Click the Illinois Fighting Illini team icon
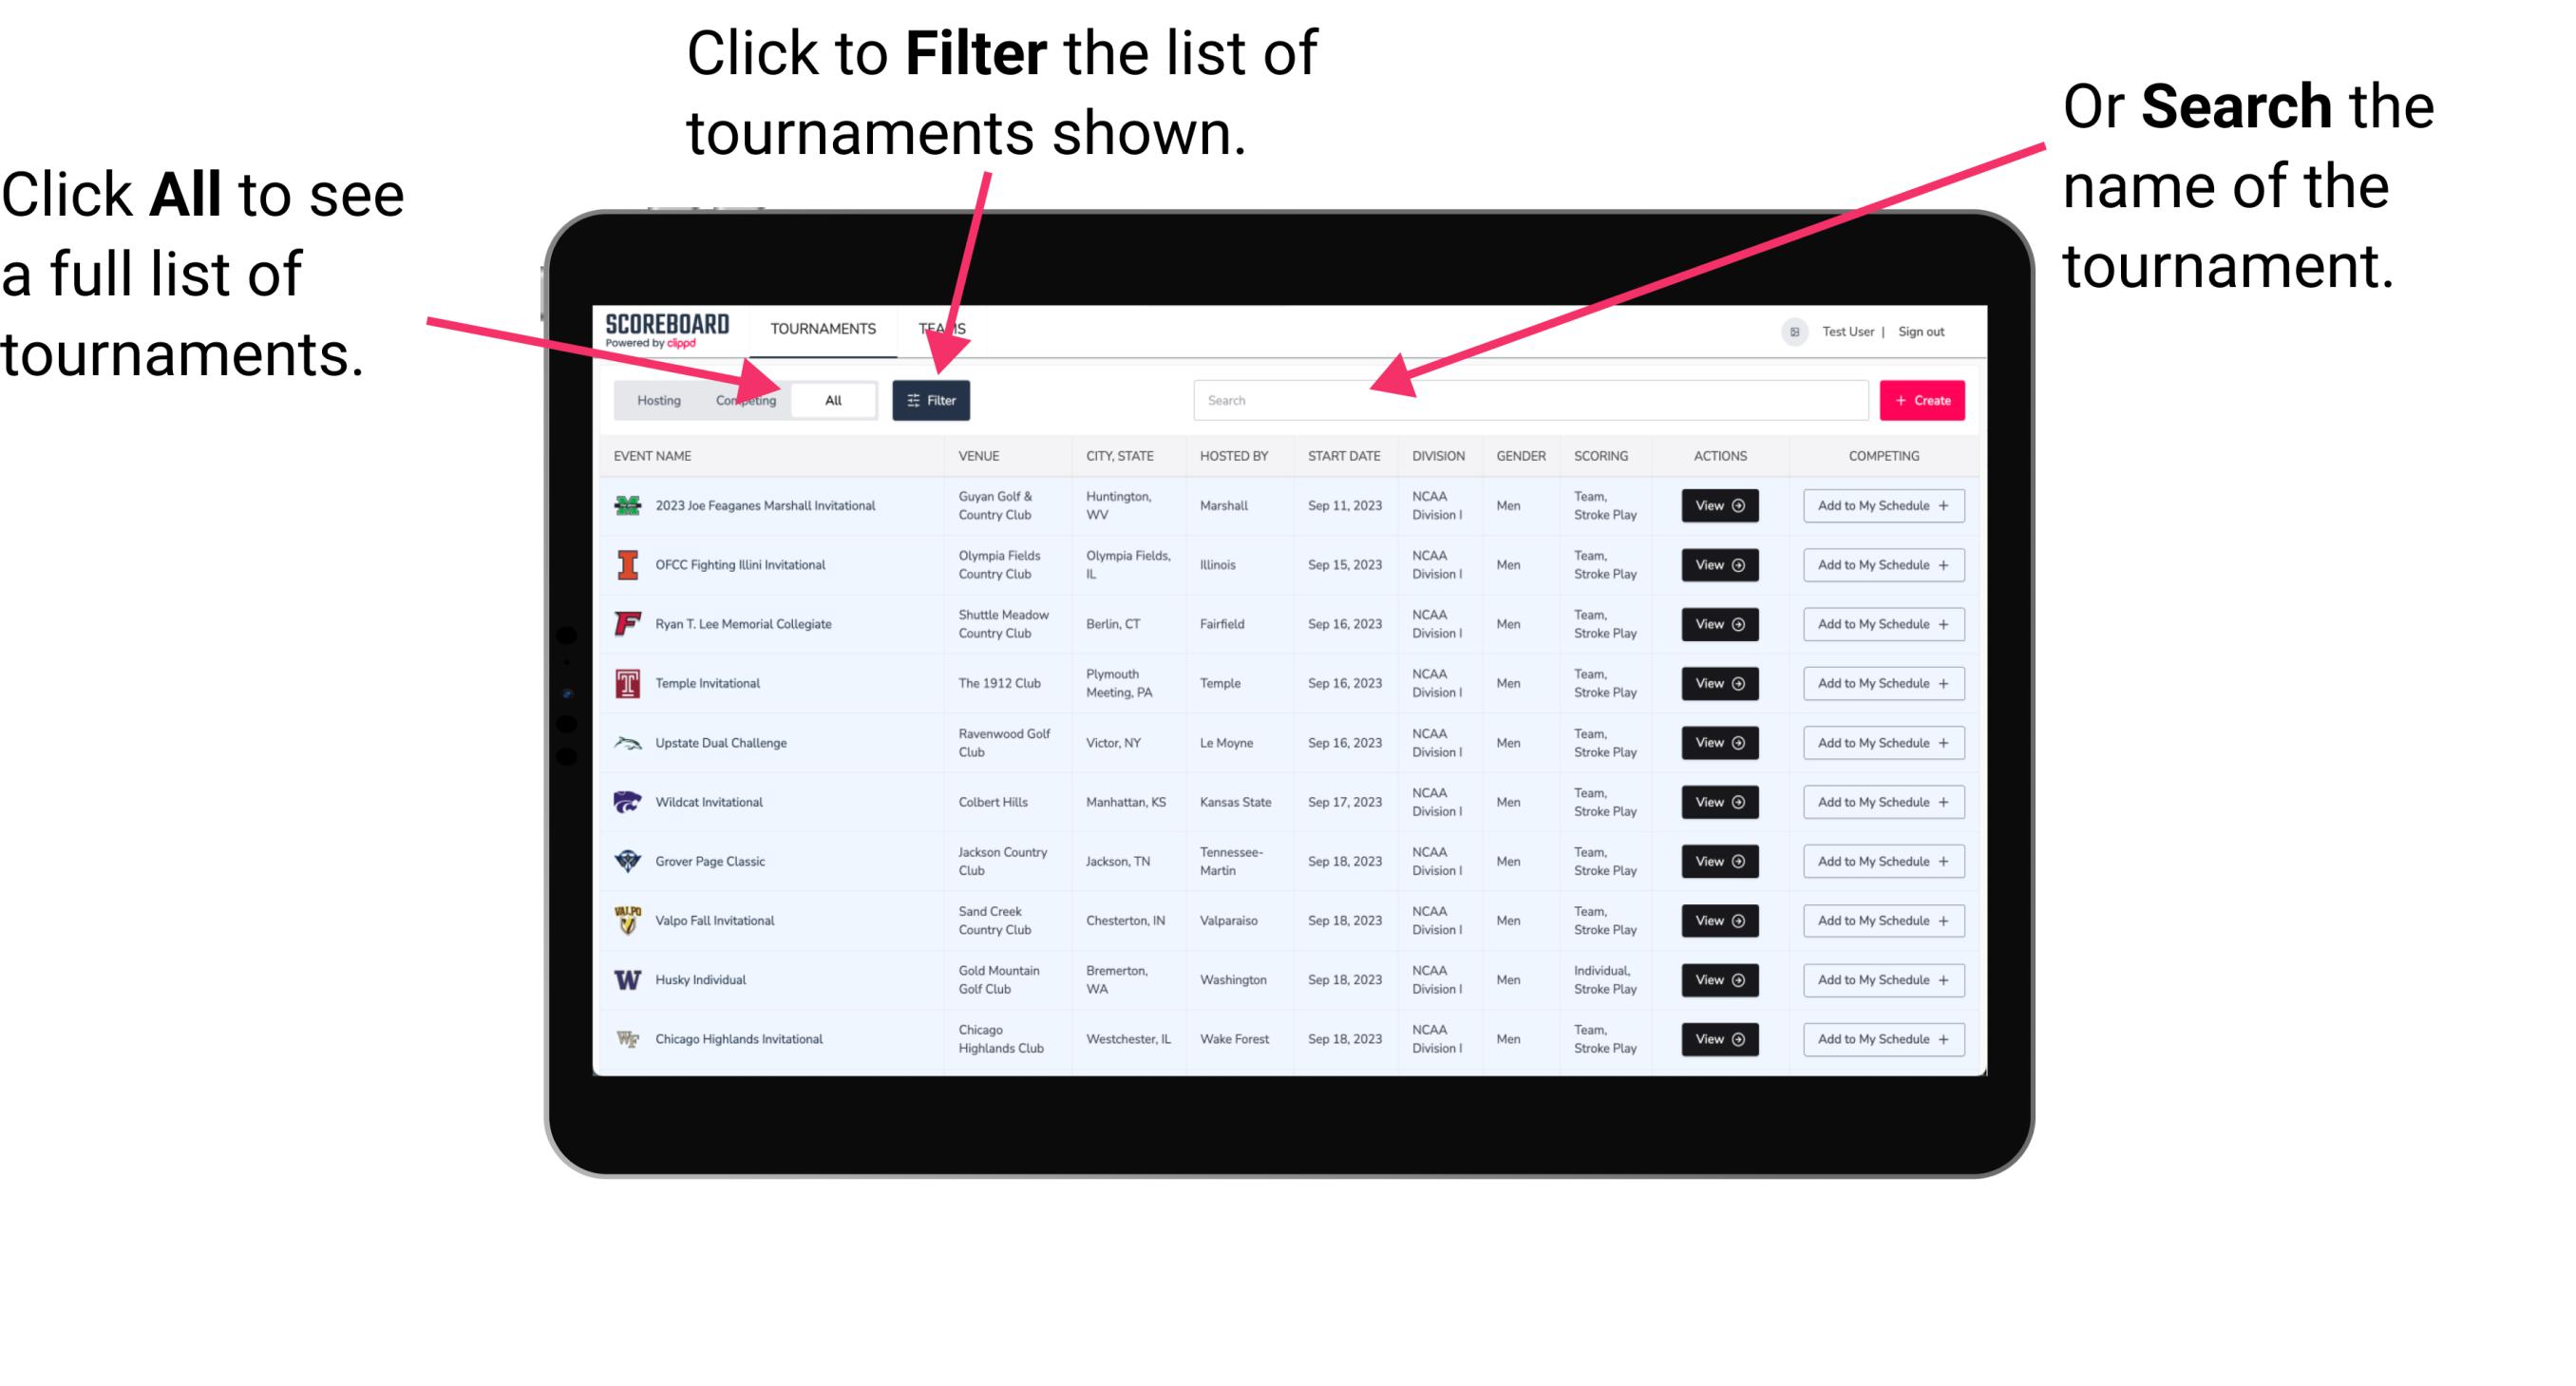 pyautogui.click(x=626, y=565)
